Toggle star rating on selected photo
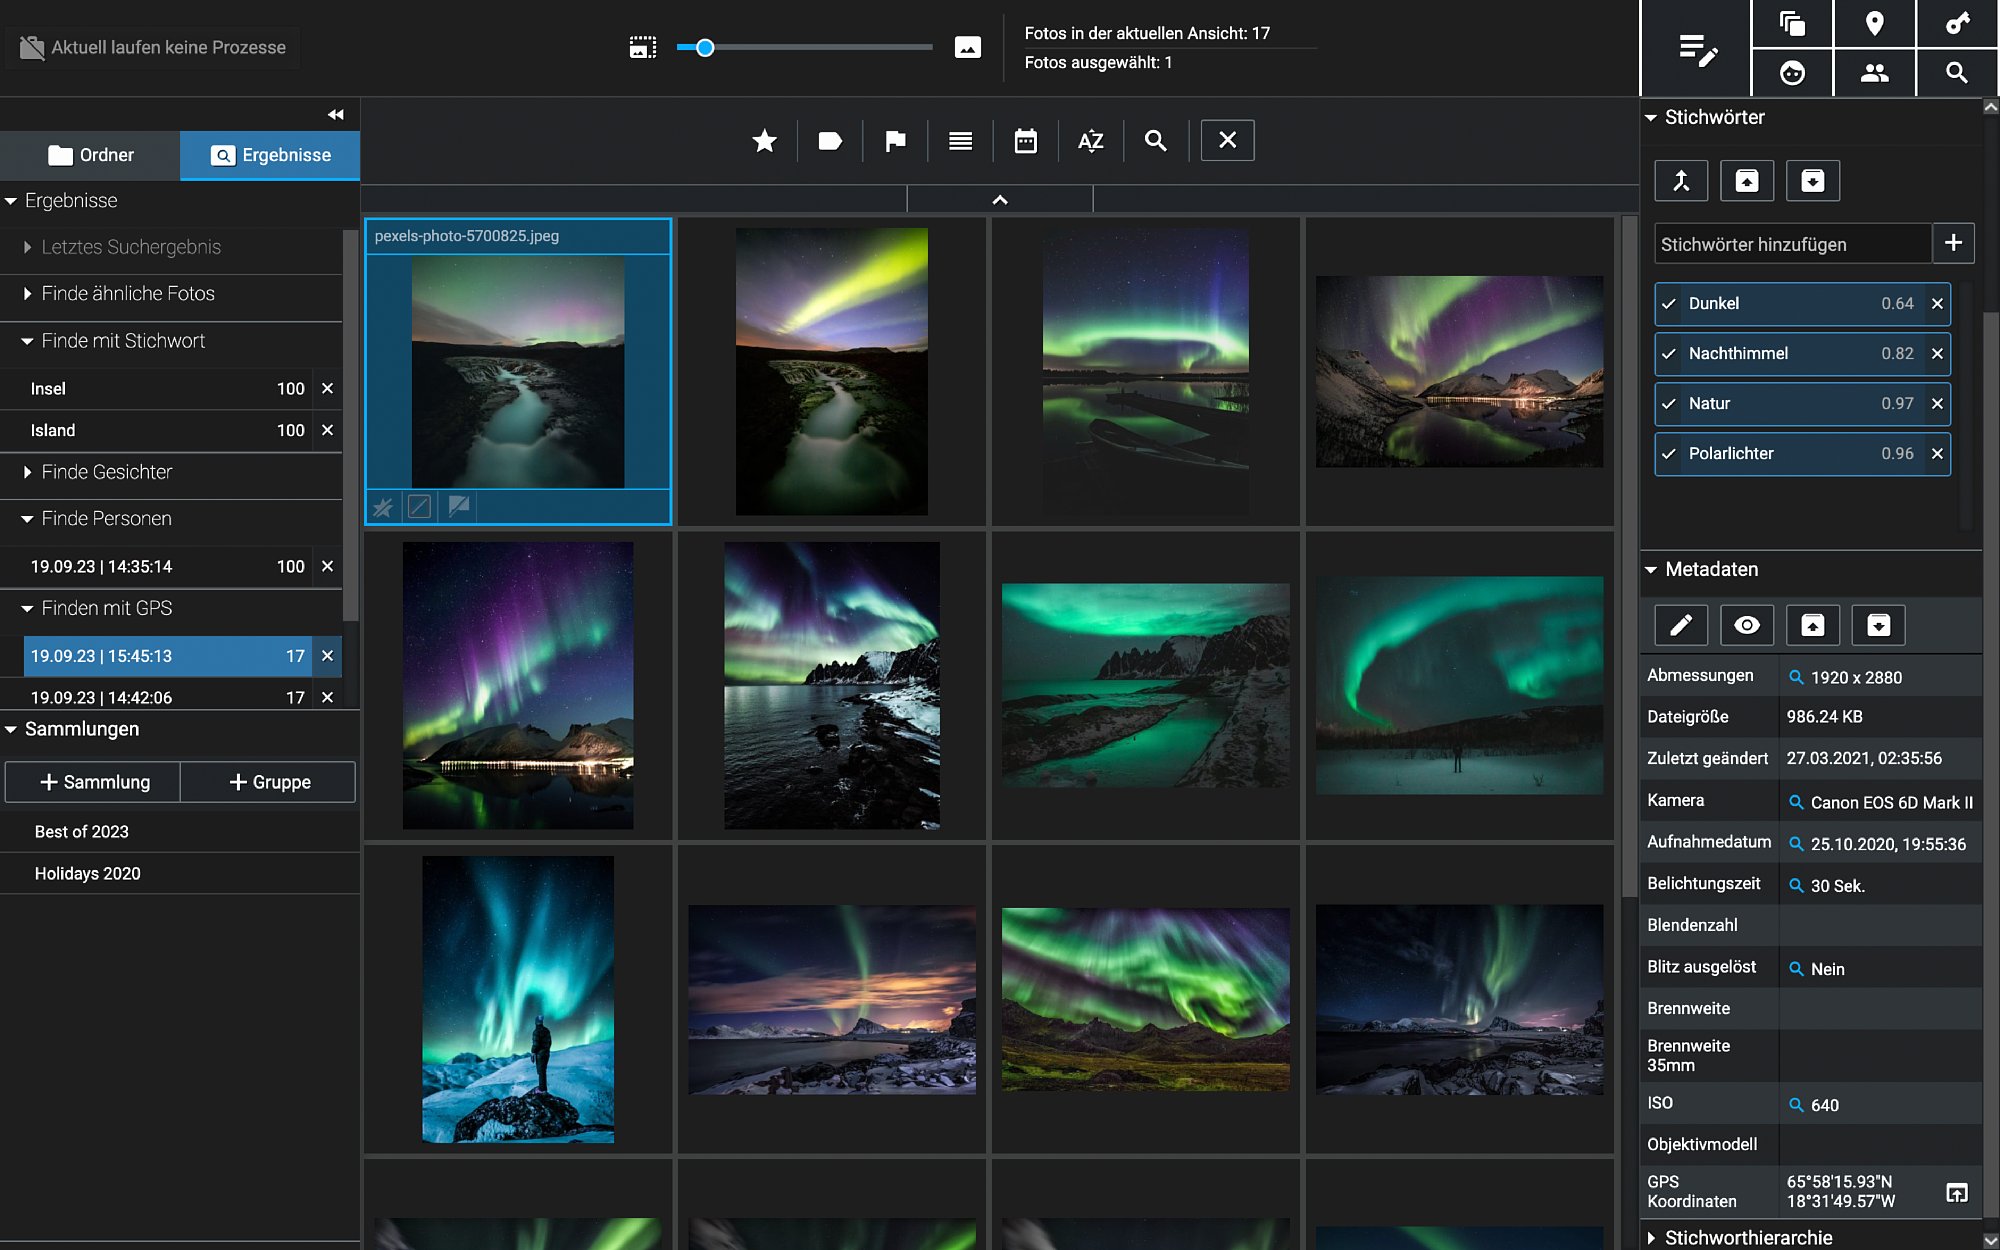Image resolution: width=2000 pixels, height=1250 pixels. [383, 507]
